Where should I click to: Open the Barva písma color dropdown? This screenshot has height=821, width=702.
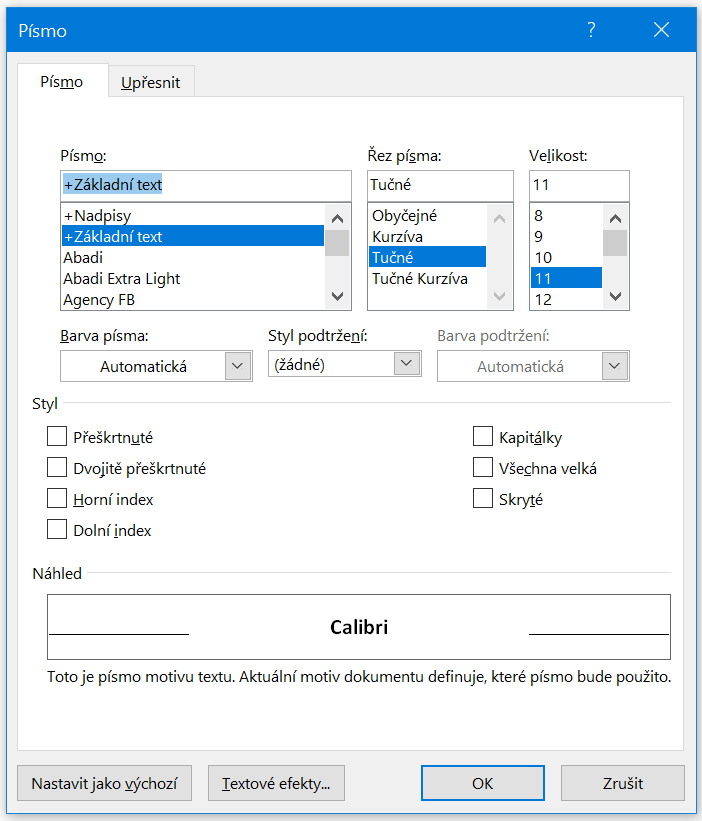(x=237, y=366)
